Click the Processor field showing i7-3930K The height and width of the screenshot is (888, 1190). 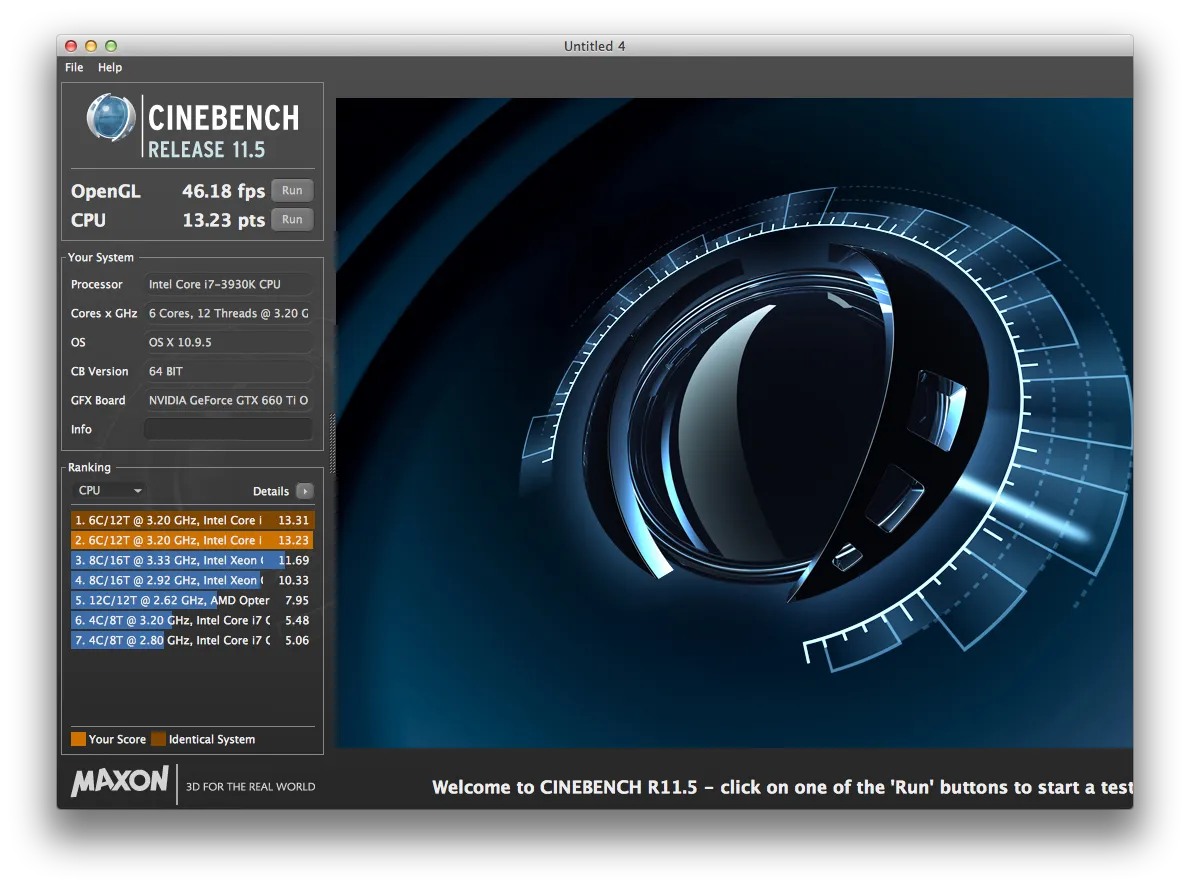229,284
